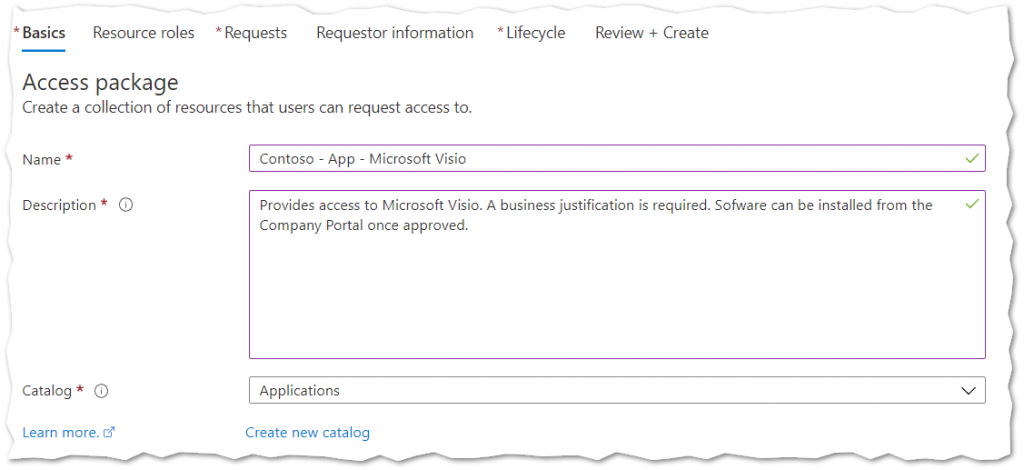Go to the Requestor information tab
This screenshot has width=1024, height=470.
point(395,33)
